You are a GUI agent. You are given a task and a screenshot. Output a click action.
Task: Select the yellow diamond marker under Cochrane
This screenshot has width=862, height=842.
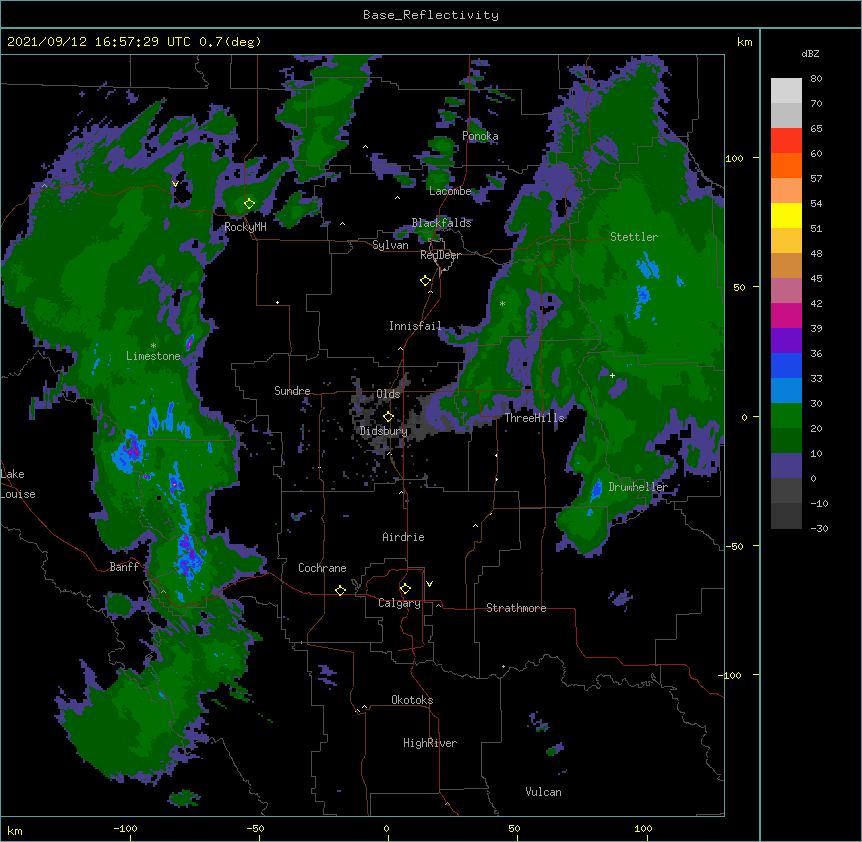point(340,590)
